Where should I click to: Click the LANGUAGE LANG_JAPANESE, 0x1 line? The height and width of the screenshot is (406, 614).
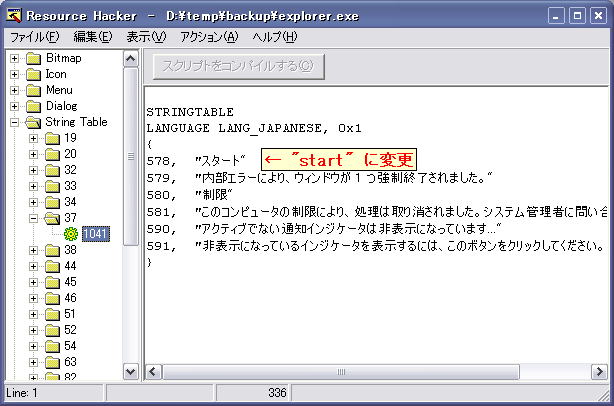[x=254, y=128]
